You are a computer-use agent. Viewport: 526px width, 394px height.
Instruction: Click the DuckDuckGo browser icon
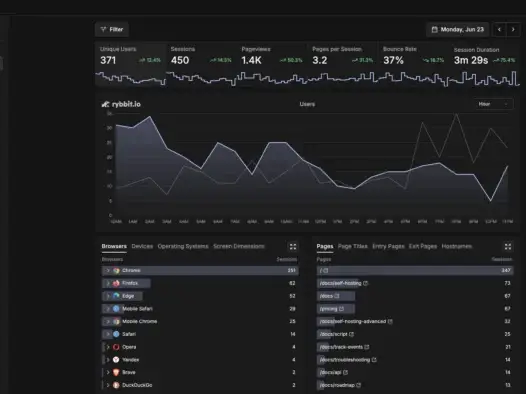(116, 385)
